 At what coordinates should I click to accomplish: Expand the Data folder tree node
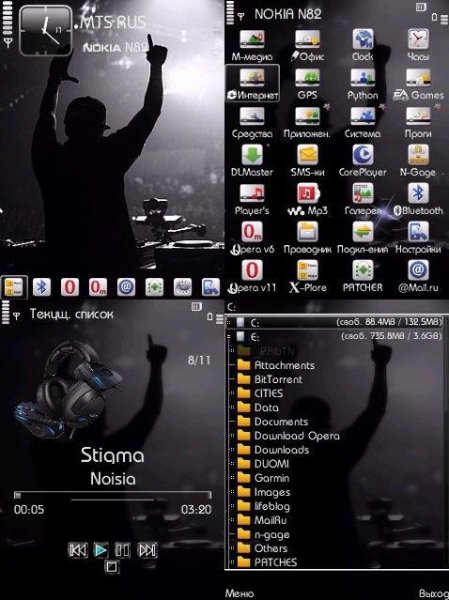[232, 408]
